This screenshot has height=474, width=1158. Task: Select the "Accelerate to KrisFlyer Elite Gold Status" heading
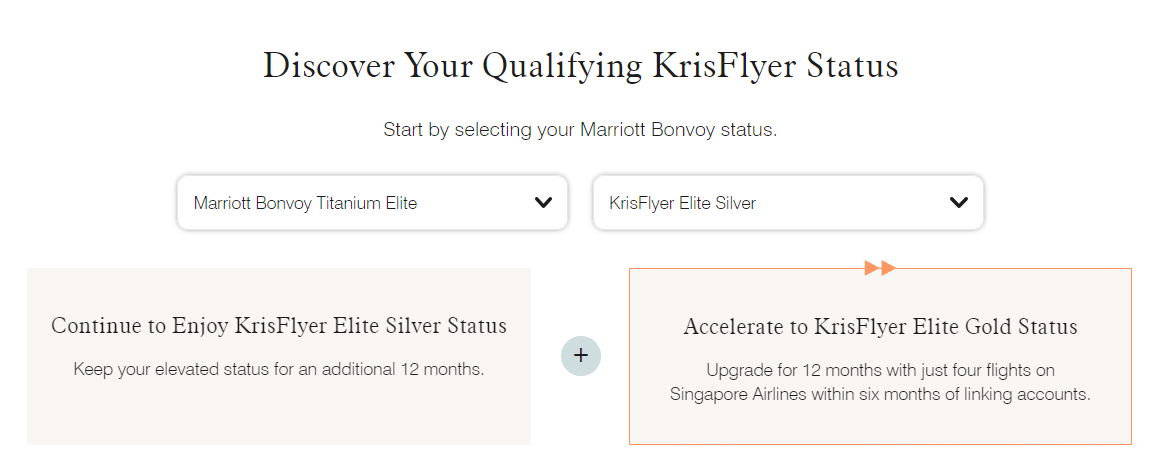(880, 327)
